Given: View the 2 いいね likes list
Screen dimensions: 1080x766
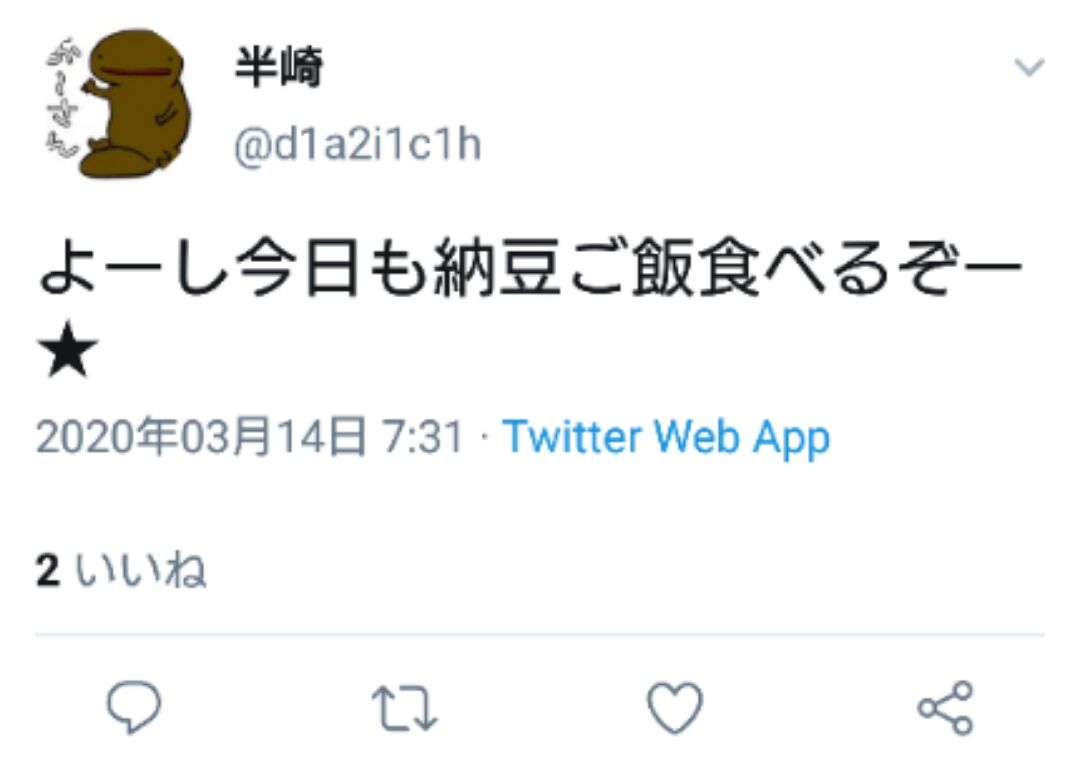Looking at the screenshot, I should [x=121, y=570].
